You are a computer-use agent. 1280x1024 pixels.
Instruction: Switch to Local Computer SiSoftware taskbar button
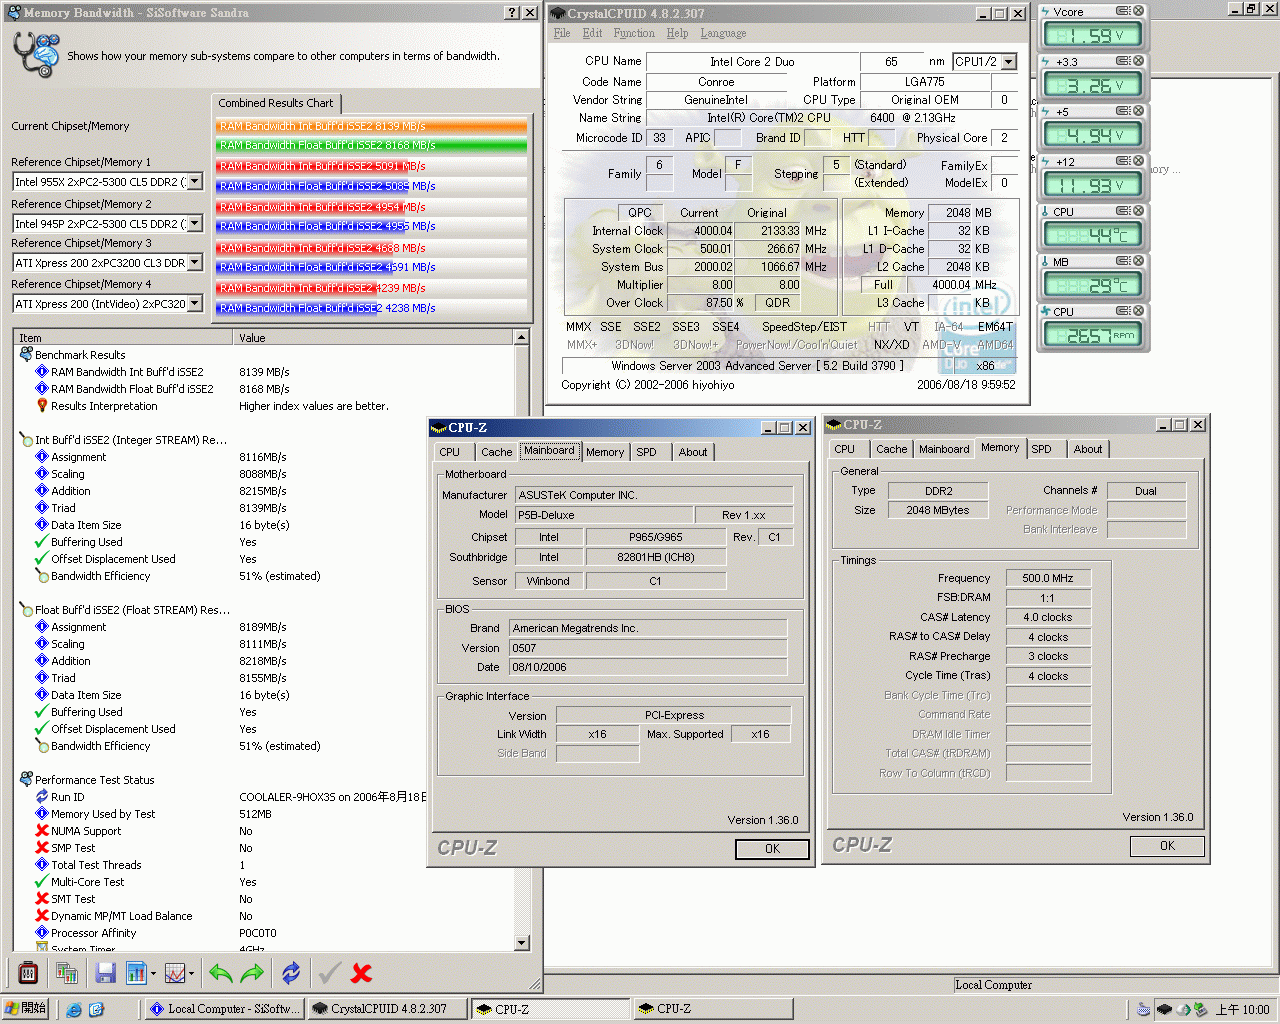coord(226,1009)
